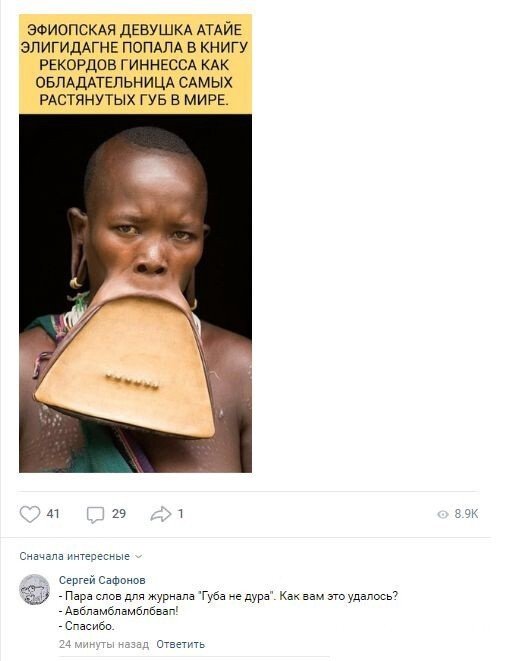Like the post with heart icon
The height and width of the screenshot is (661, 506).
30,514
